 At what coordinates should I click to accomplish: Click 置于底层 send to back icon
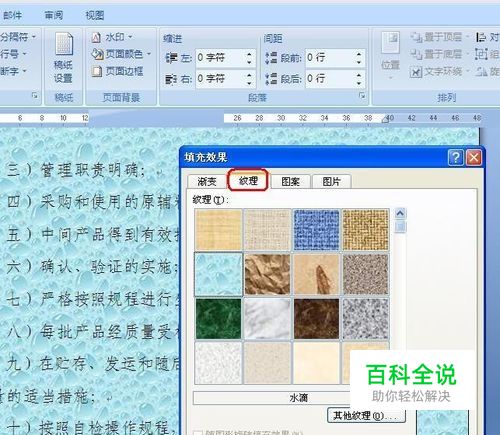click(x=416, y=54)
